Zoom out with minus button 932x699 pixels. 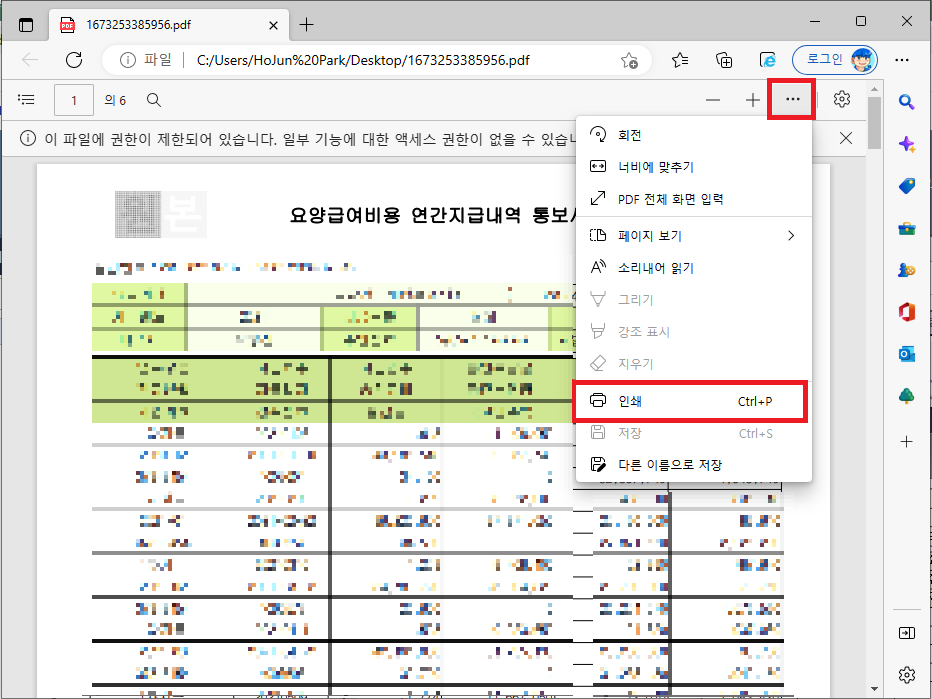click(x=713, y=100)
